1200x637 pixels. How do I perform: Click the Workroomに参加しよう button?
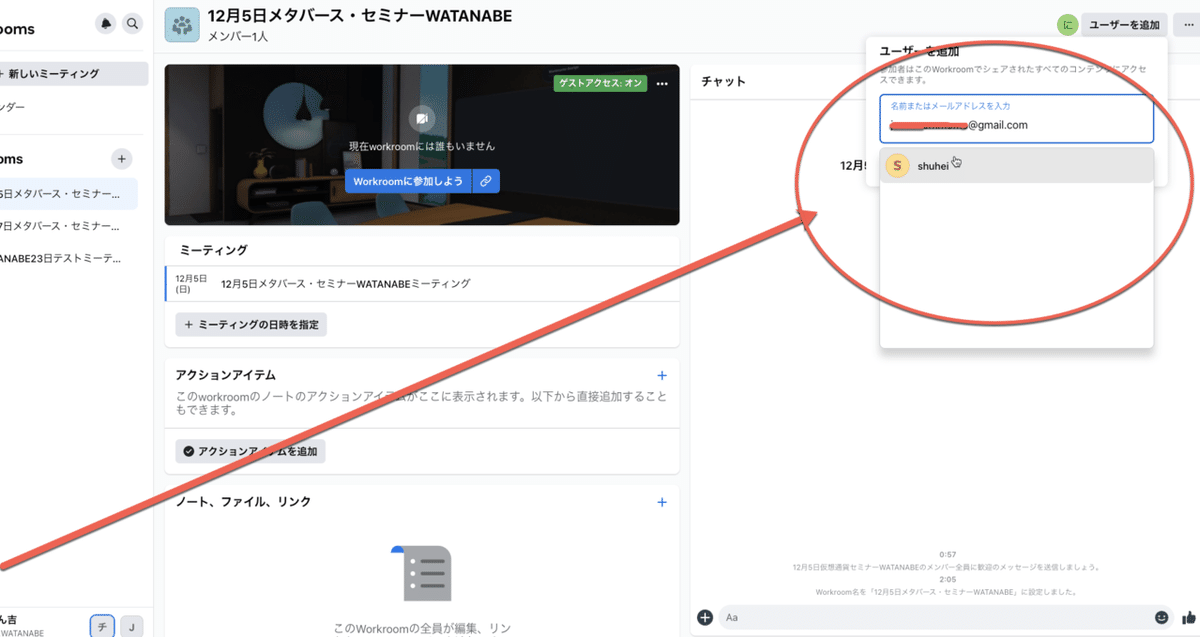coord(408,181)
